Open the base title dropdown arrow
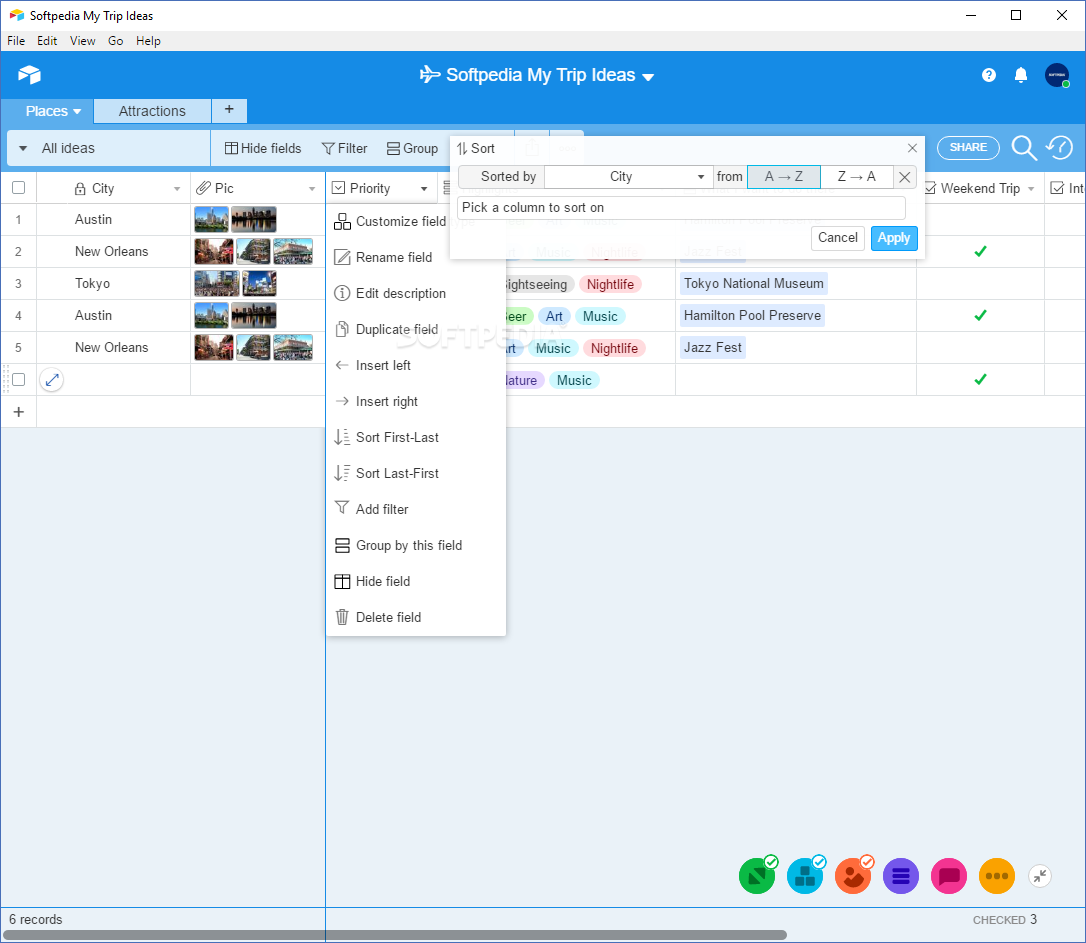Screen dimensions: 1086x943 (x=648, y=77)
